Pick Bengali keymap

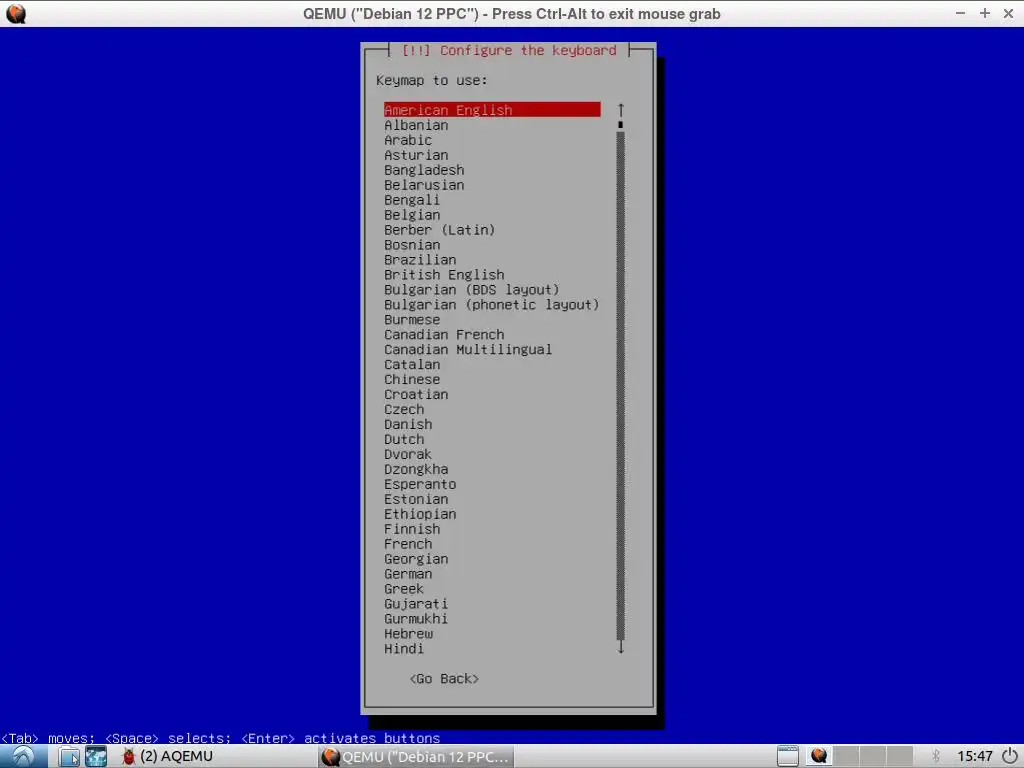(x=412, y=200)
